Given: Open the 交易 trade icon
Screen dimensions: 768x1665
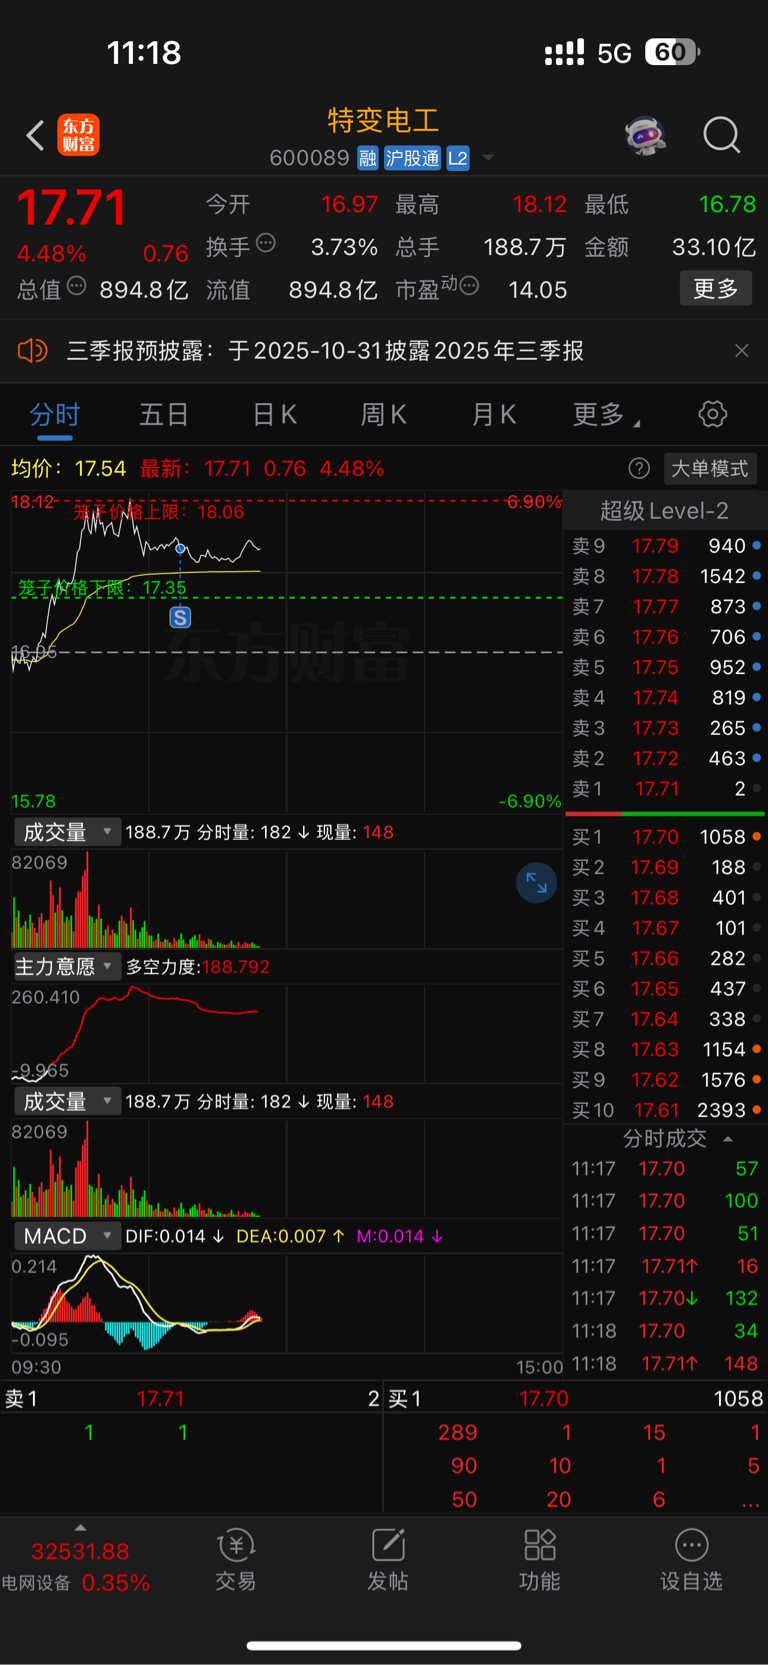Looking at the screenshot, I should pyautogui.click(x=236, y=1559).
